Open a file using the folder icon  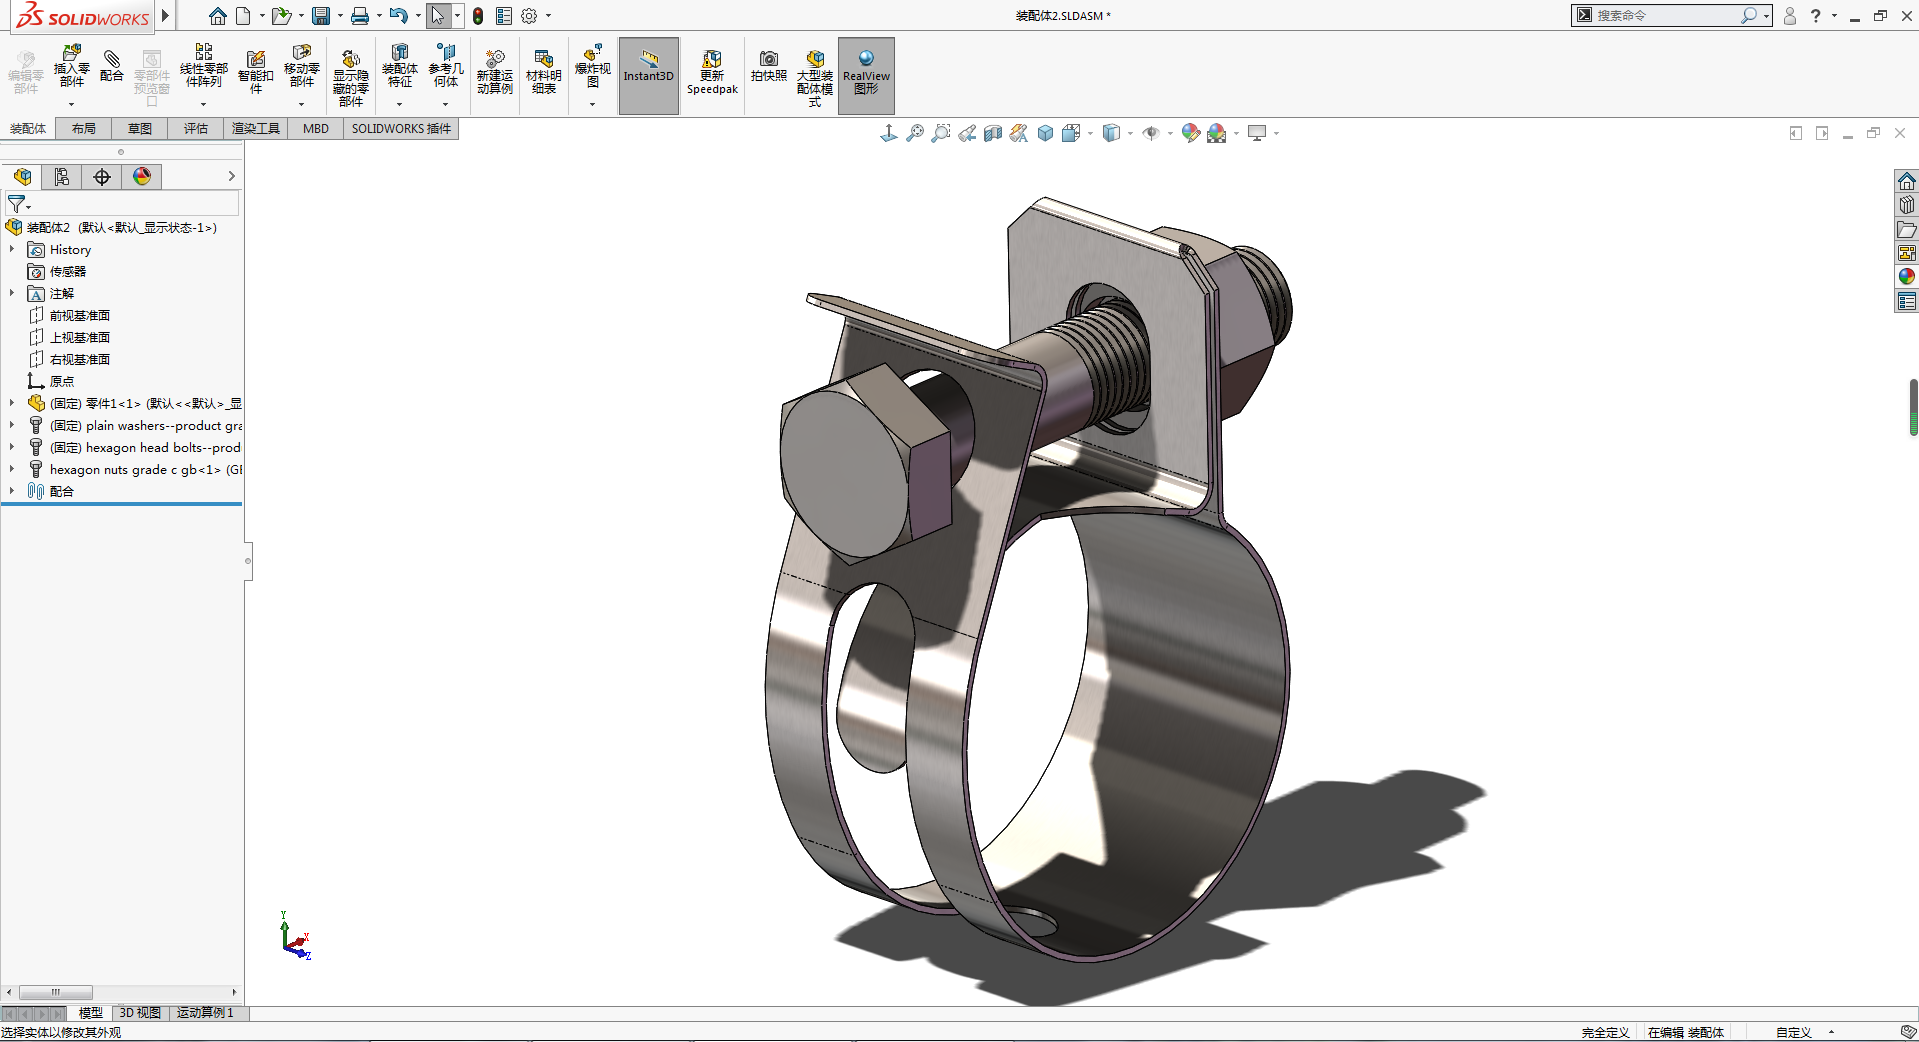281,16
